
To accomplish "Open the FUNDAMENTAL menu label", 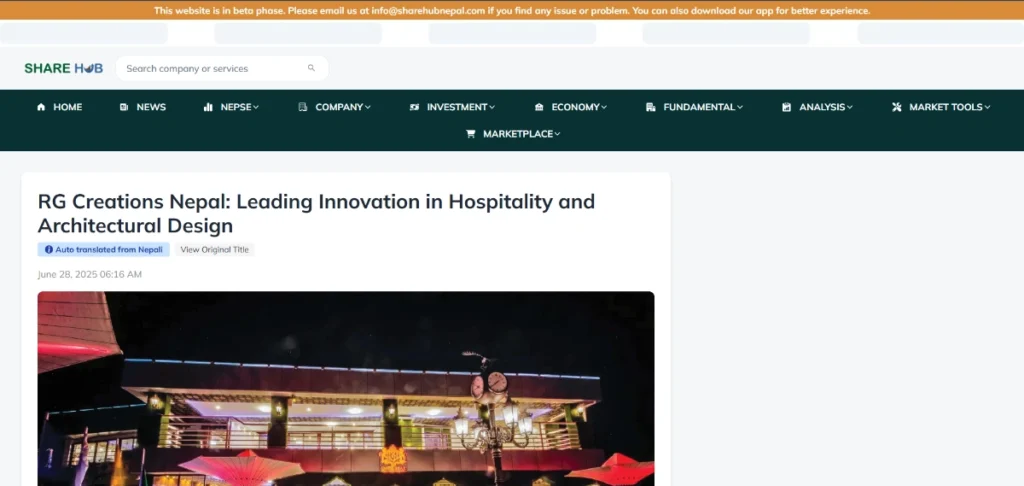I will [x=699, y=107].
